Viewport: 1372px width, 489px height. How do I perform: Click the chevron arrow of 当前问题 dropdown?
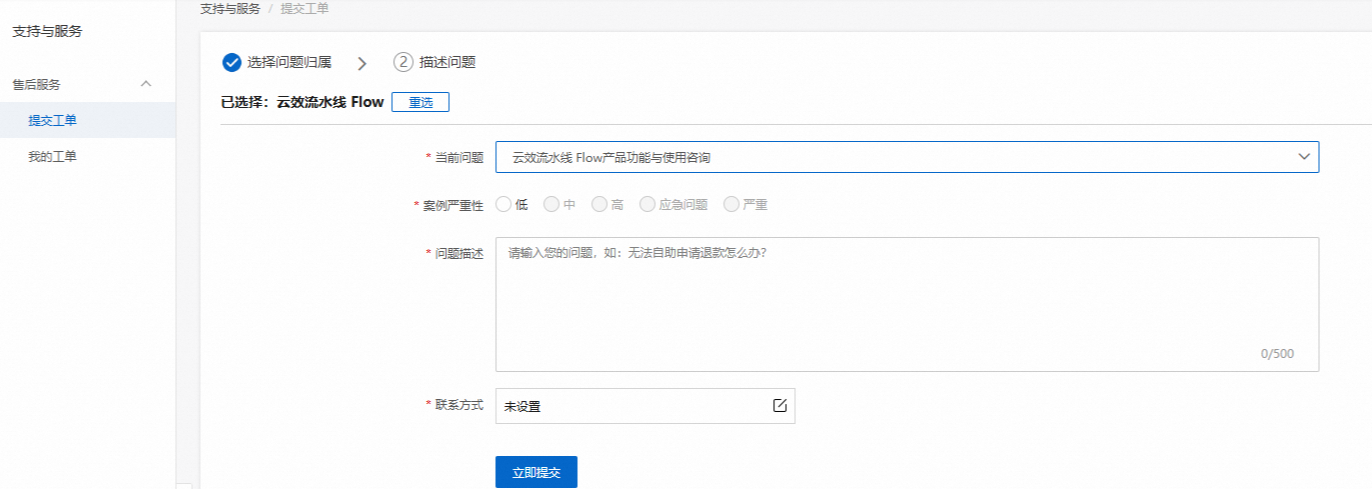(x=1304, y=157)
